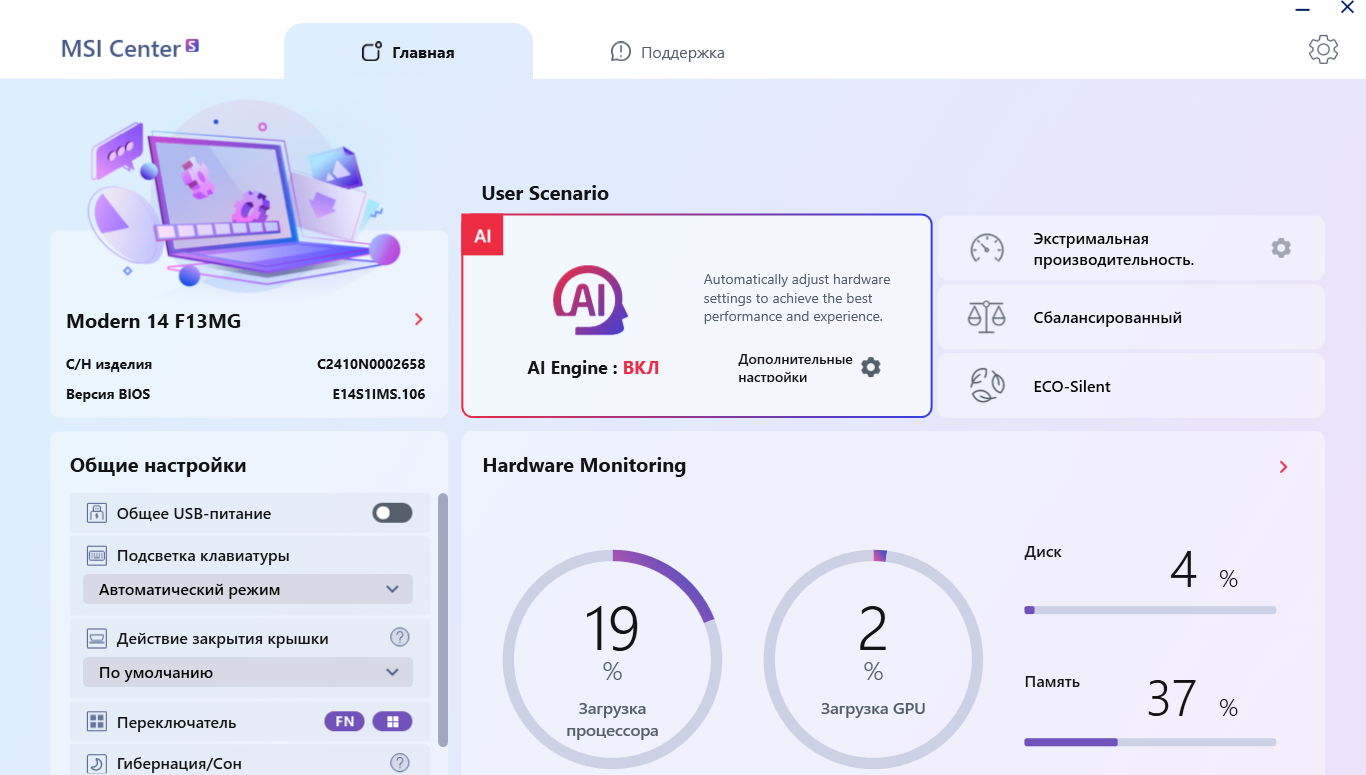Open settings gear in top-right corner
This screenshot has height=775, width=1366.
click(x=1323, y=49)
